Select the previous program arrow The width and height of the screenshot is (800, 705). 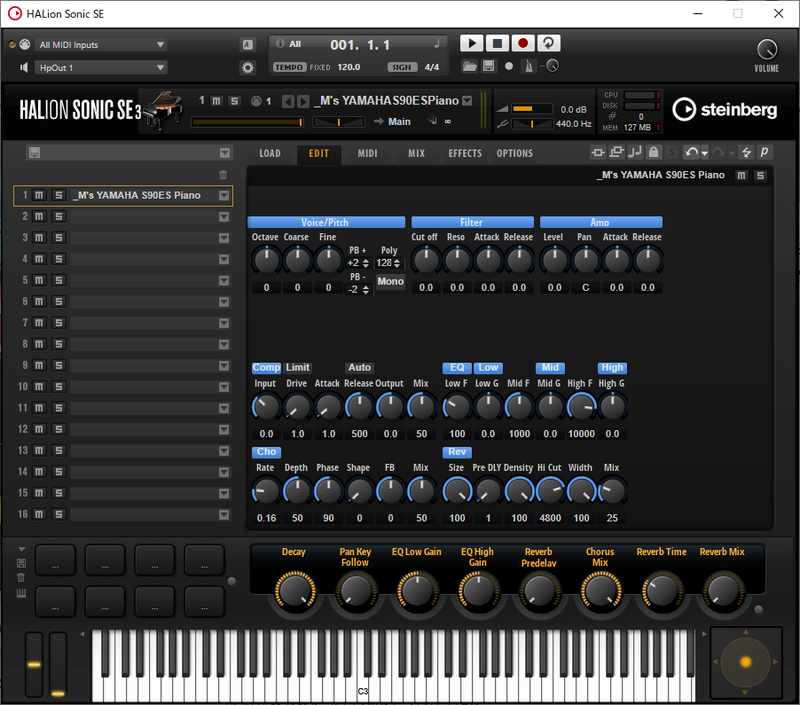(x=288, y=102)
